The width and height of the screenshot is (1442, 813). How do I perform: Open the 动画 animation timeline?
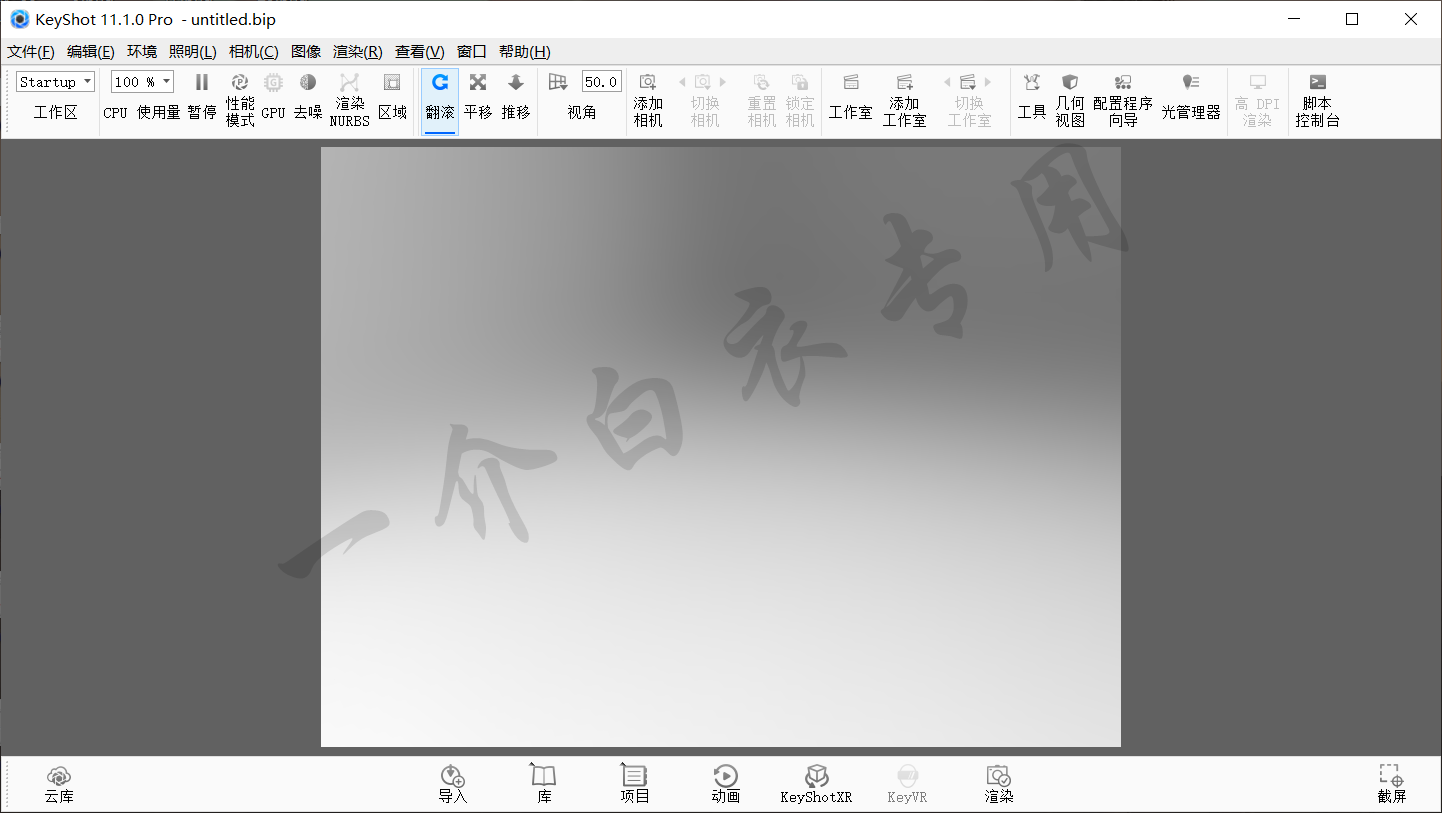tap(725, 783)
